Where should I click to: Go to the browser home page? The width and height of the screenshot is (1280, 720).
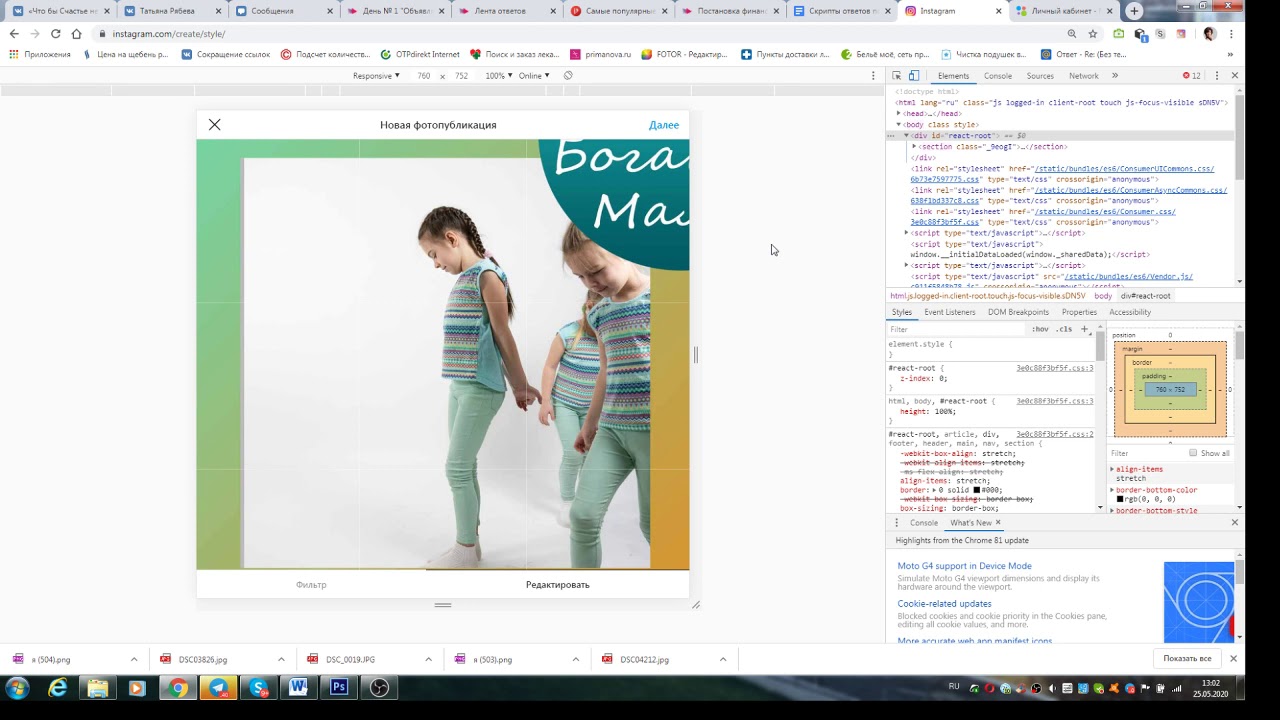76,33
